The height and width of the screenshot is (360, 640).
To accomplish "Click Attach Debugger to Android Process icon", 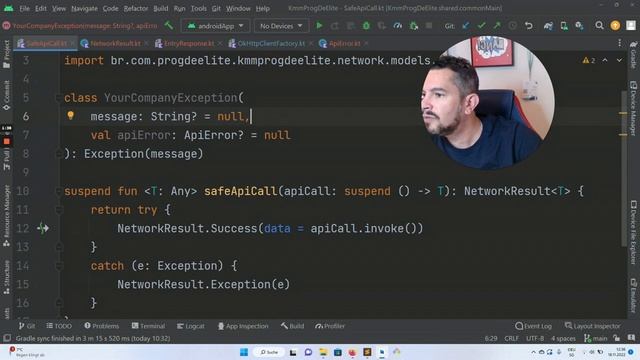I will 414,26.
